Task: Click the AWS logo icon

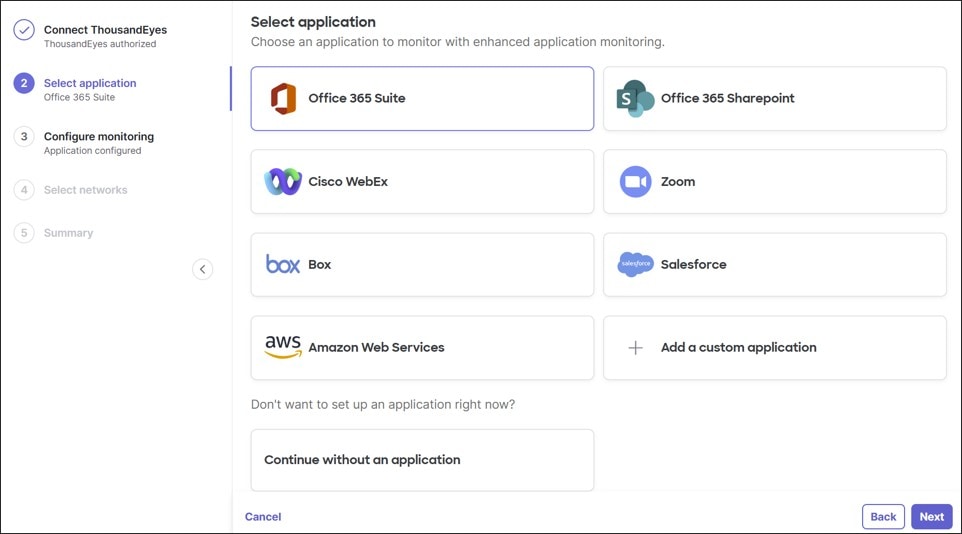Action: [283, 347]
